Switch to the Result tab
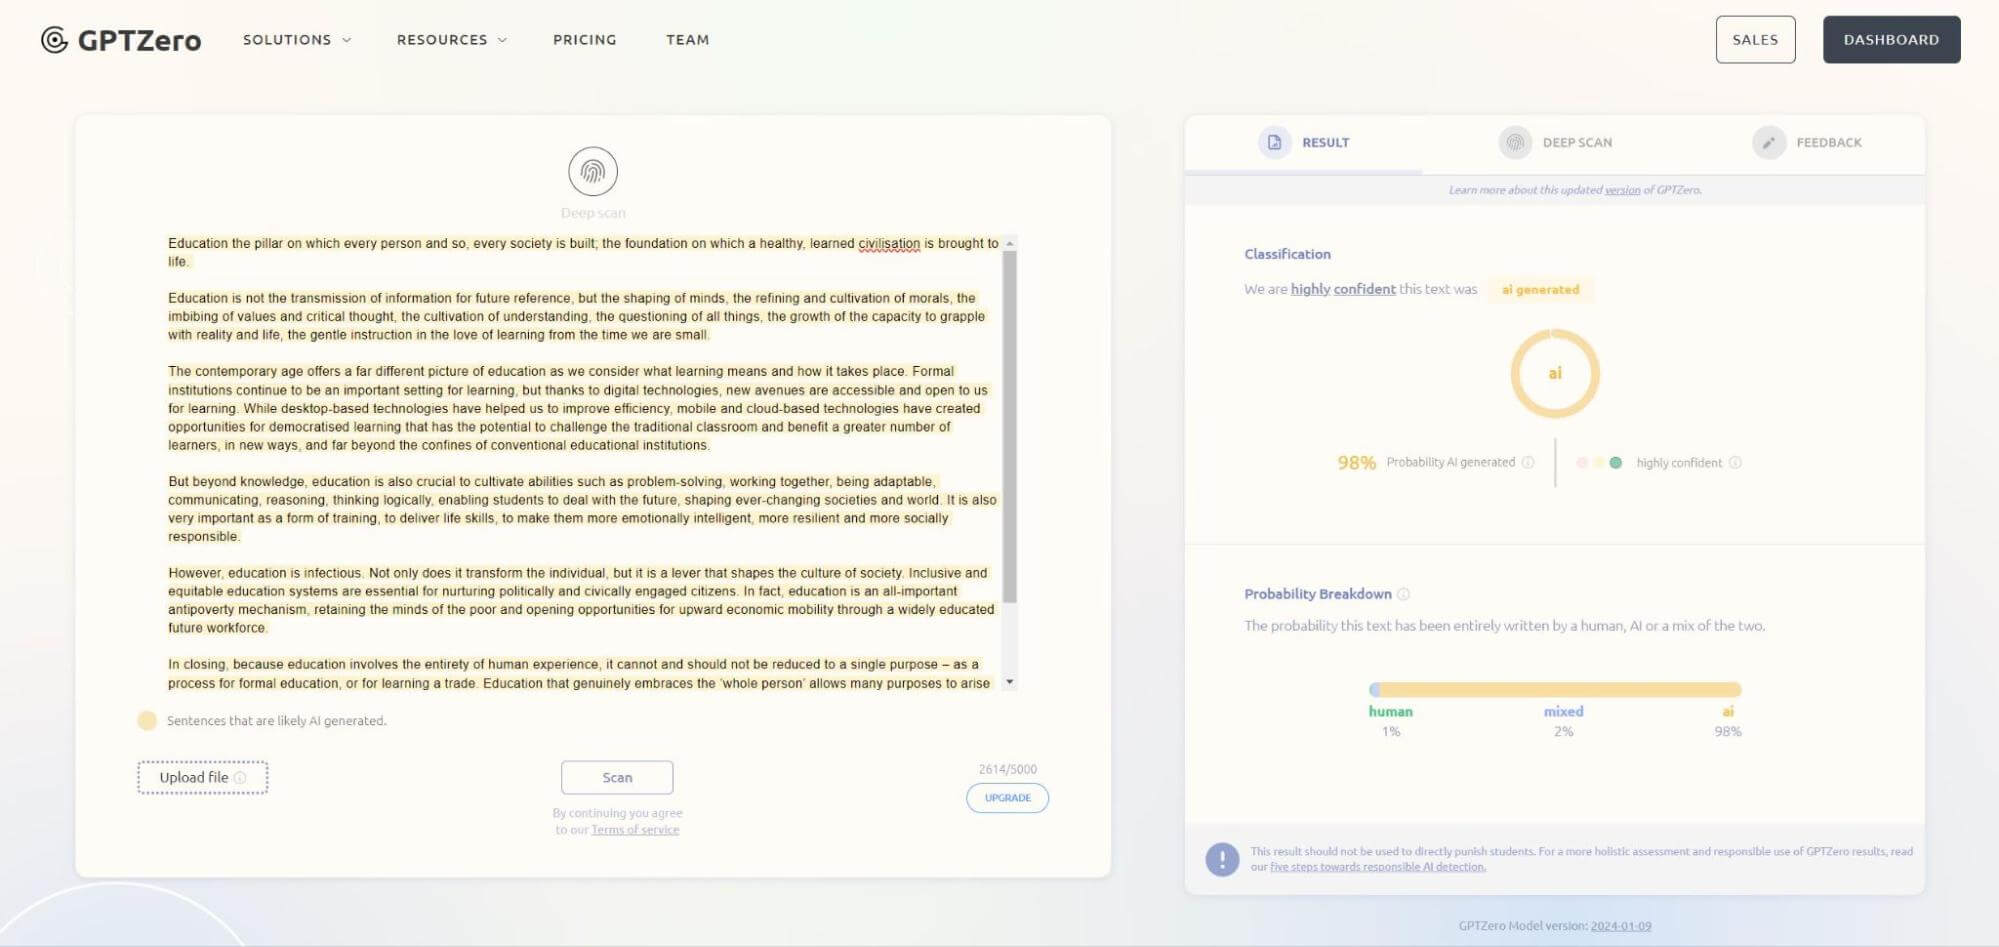This screenshot has width=1999, height=947. pos(1303,143)
